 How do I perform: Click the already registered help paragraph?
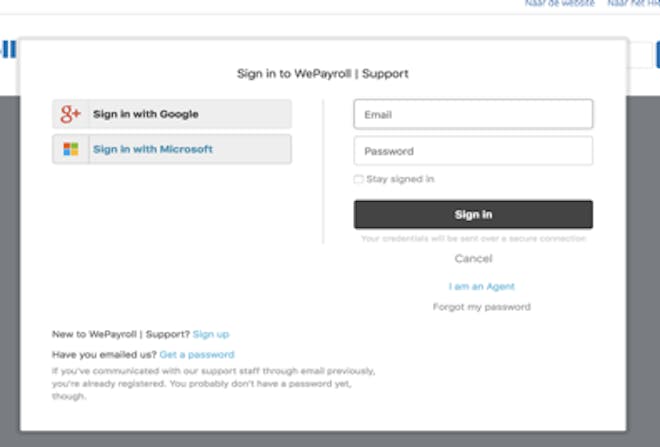click(213, 383)
